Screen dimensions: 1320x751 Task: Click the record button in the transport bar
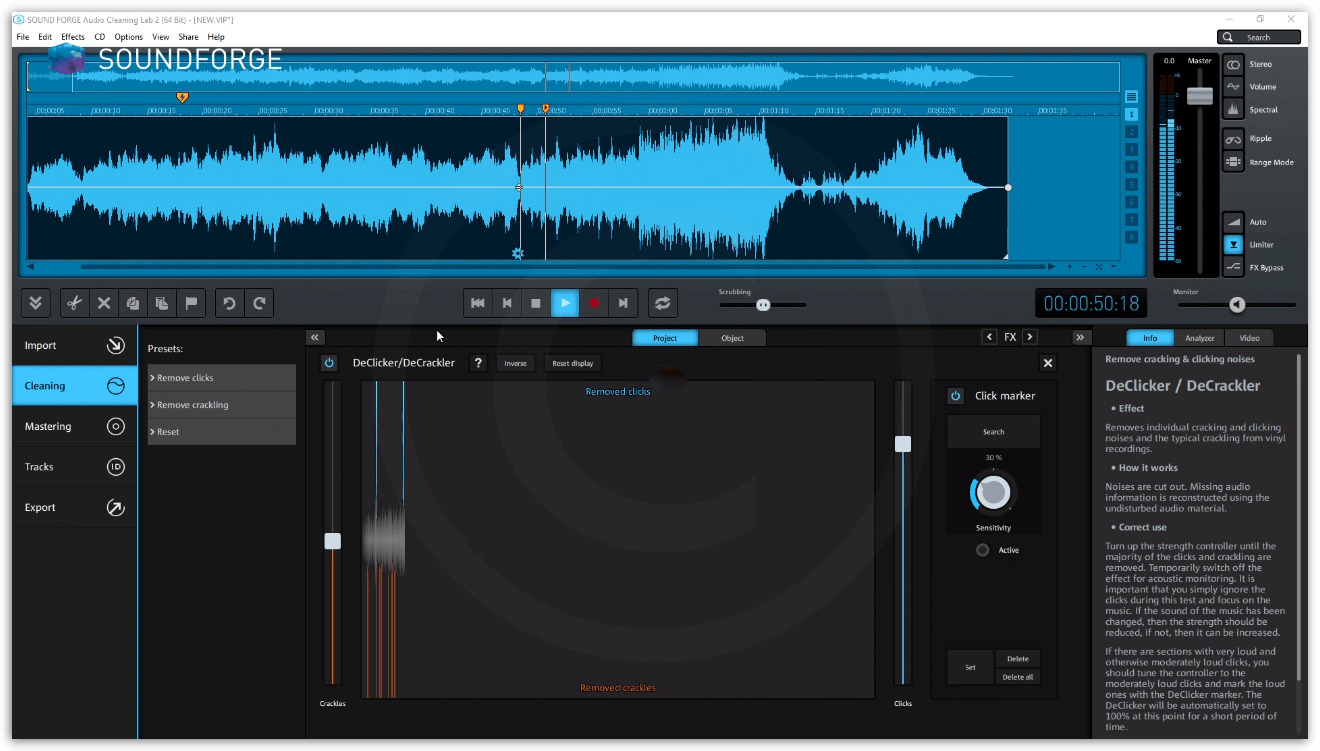[x=594, y=303]
